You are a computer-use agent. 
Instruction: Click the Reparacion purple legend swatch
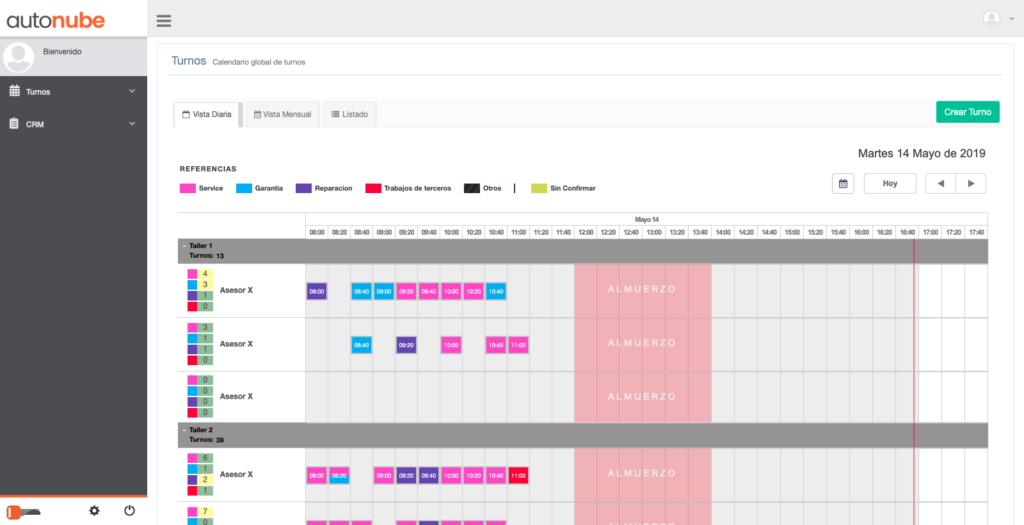304,188
